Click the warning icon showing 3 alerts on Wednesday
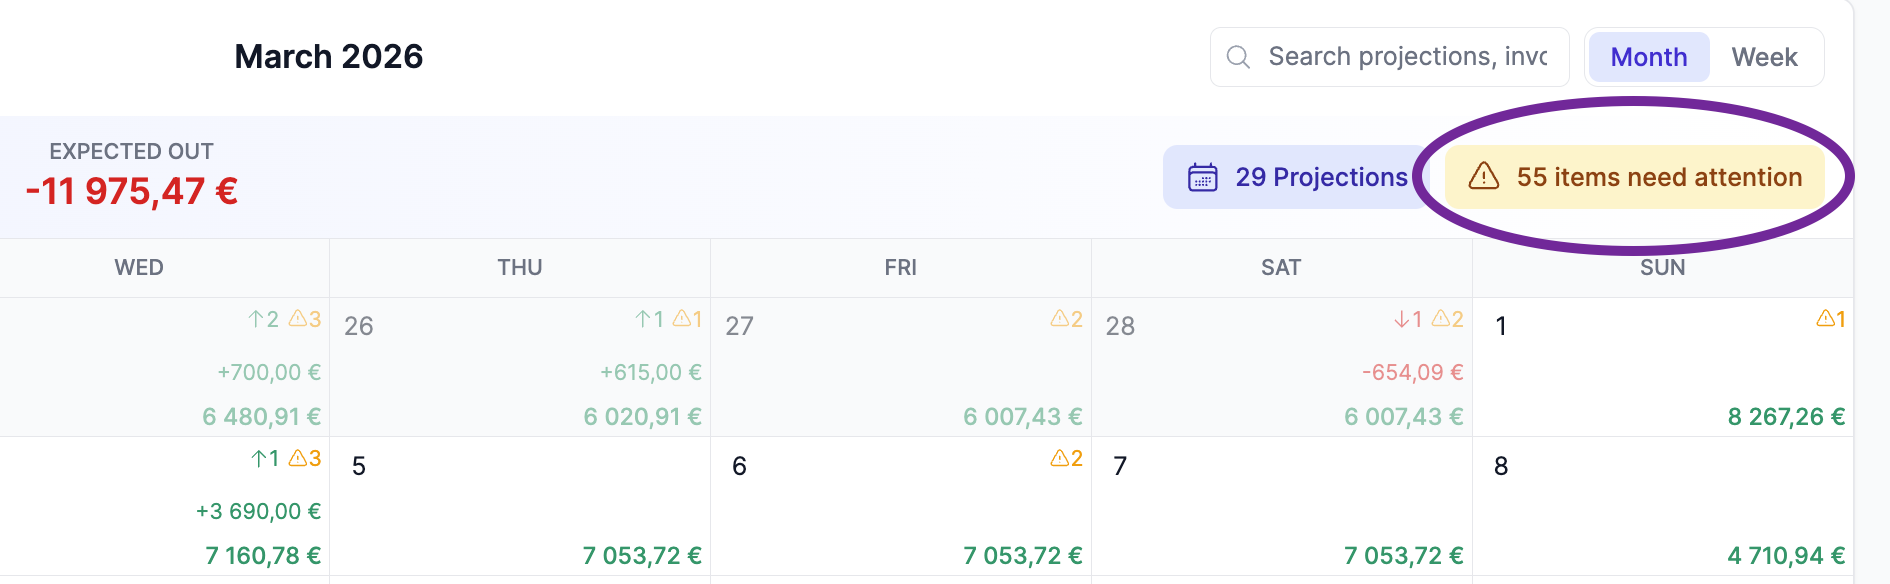This screenshot has height=584, width=1890. [302, 319]
